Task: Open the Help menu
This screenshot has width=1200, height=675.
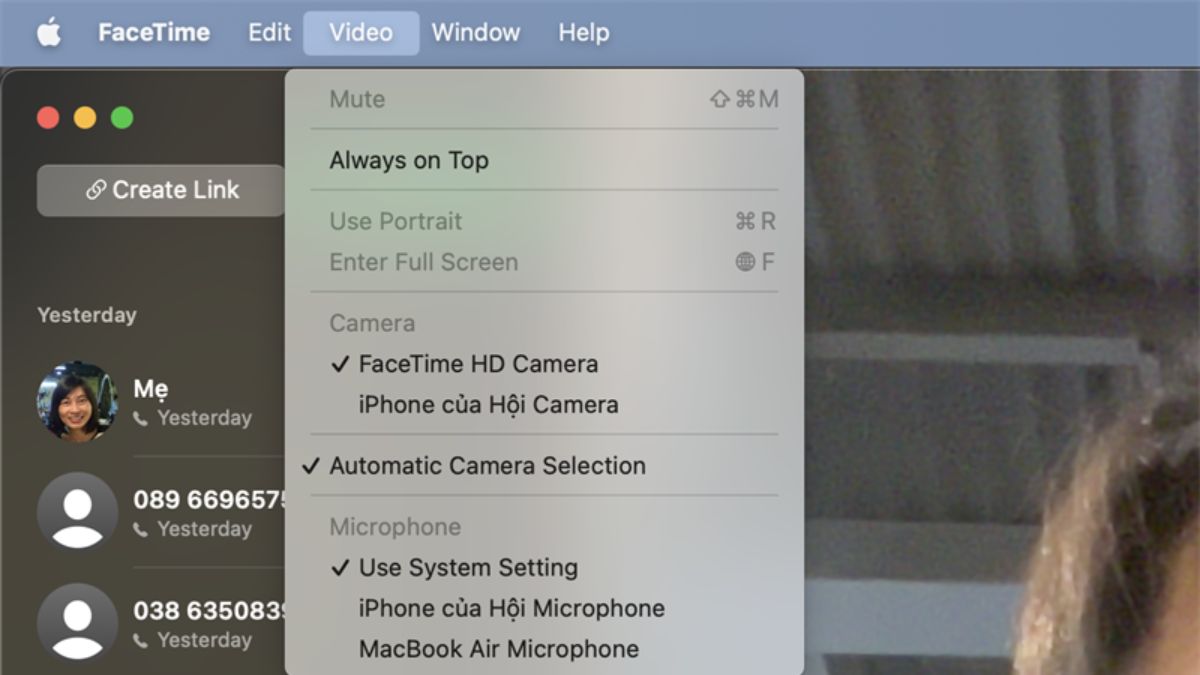Action: pyautogui.click(x=583, y=31)
